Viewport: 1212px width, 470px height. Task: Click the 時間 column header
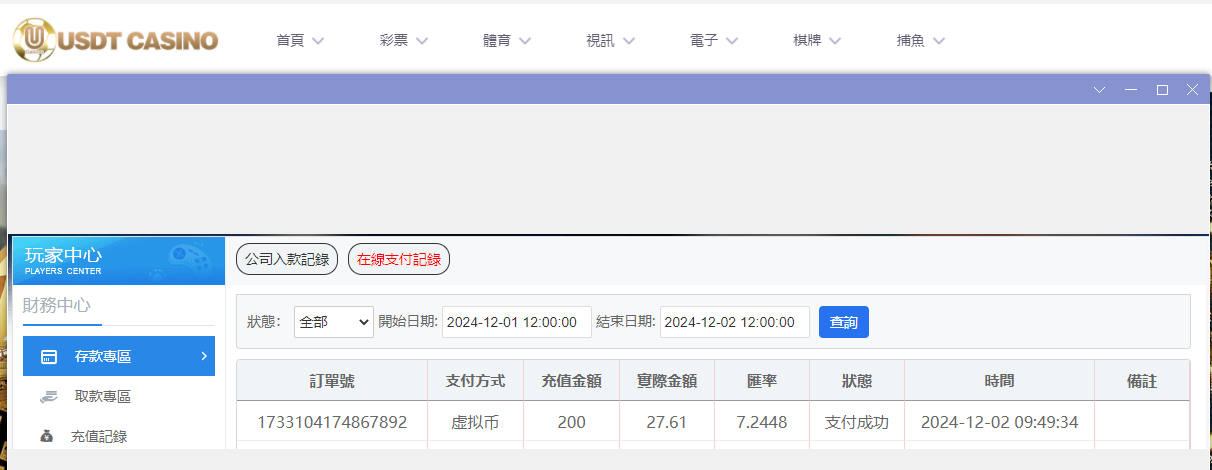coord(1000,381)
